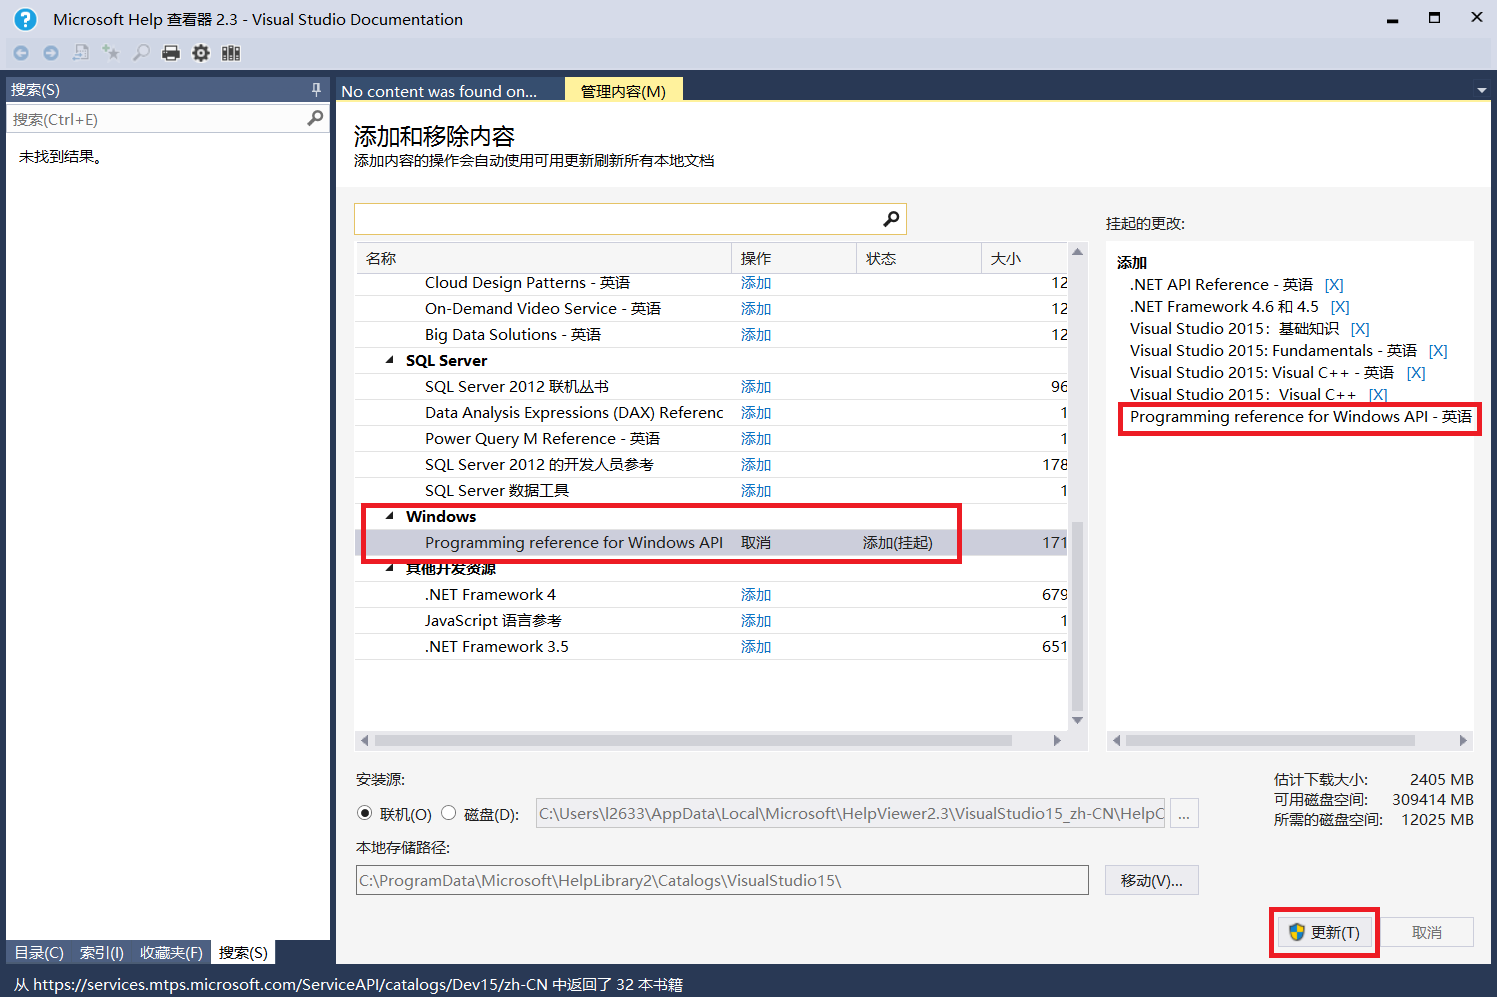The image size is (1497, 997).
Task: Click the ... browse button for disk path
Action: (1184, 813)
